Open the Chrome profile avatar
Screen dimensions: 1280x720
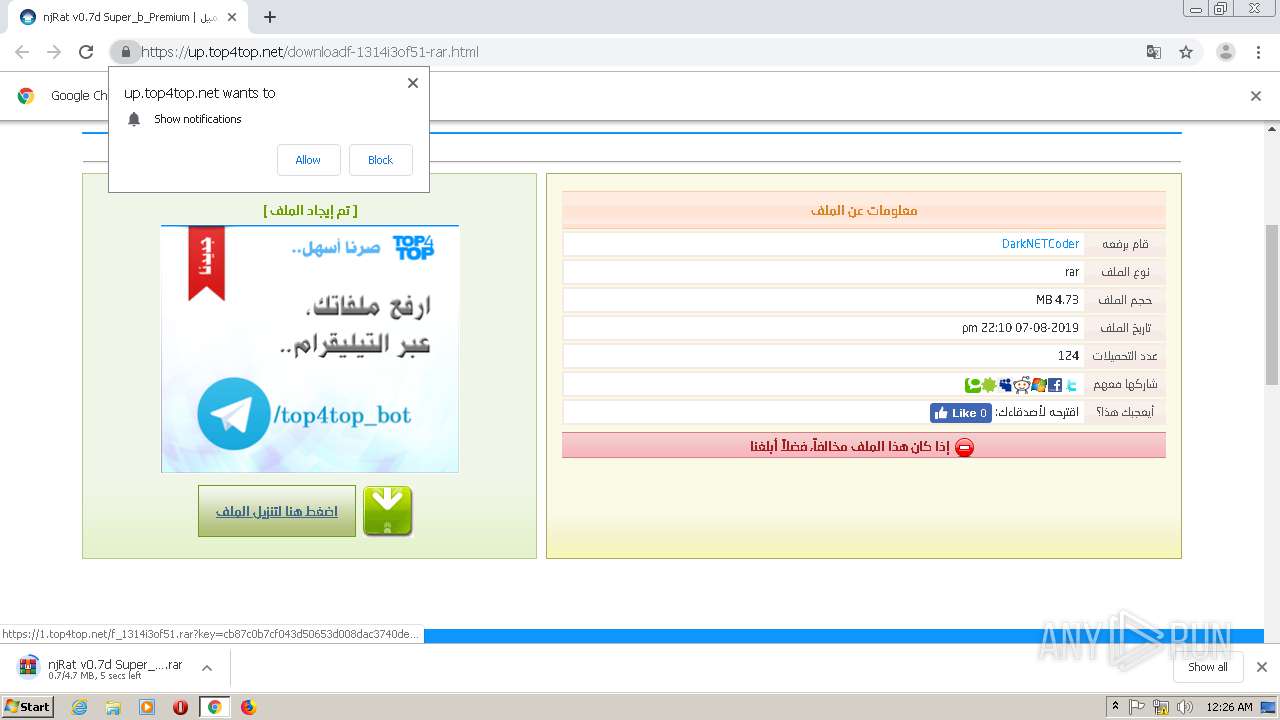[1226, 52]
